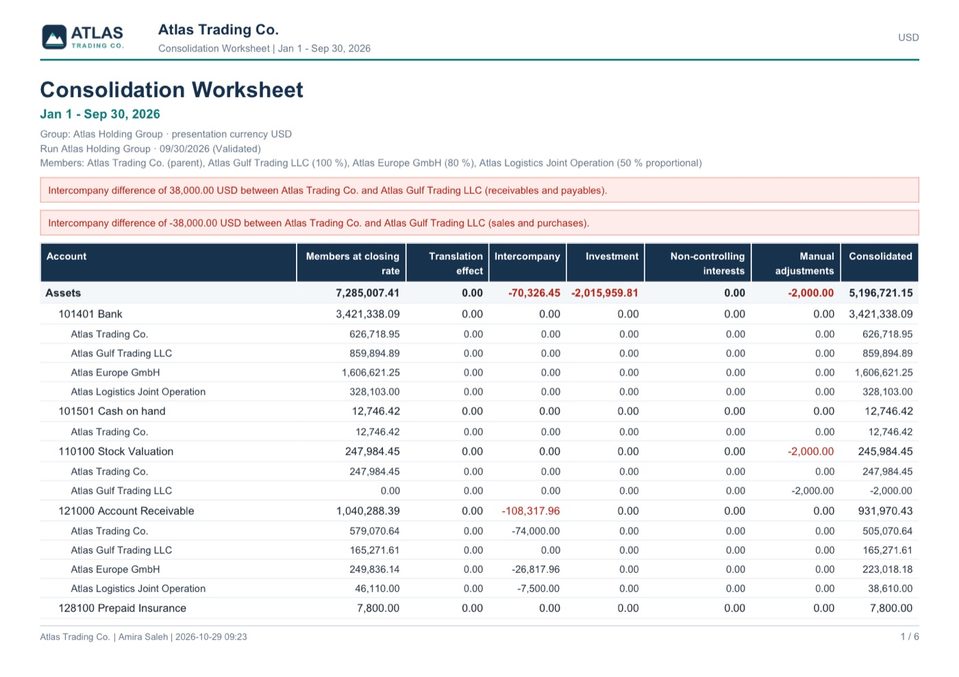
Task: Select the '121000 Account Receivable' row label
Action: pyautogui.click(x=126, y=511)
